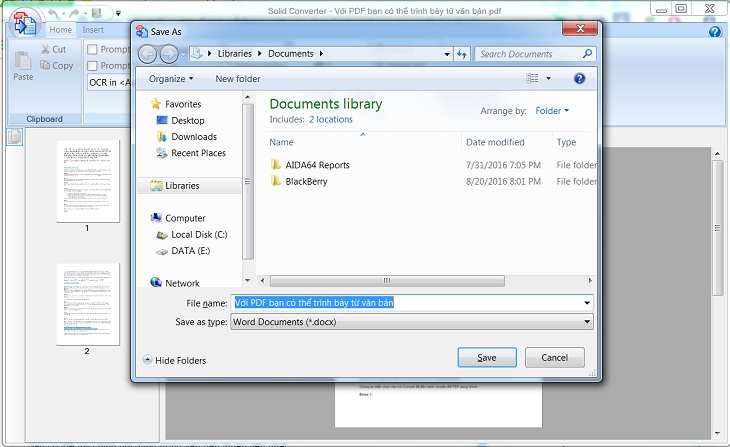The image size is (730, 447).
Task: Open the Arrange by Folder dropdown
Action: tap(552, 110)
